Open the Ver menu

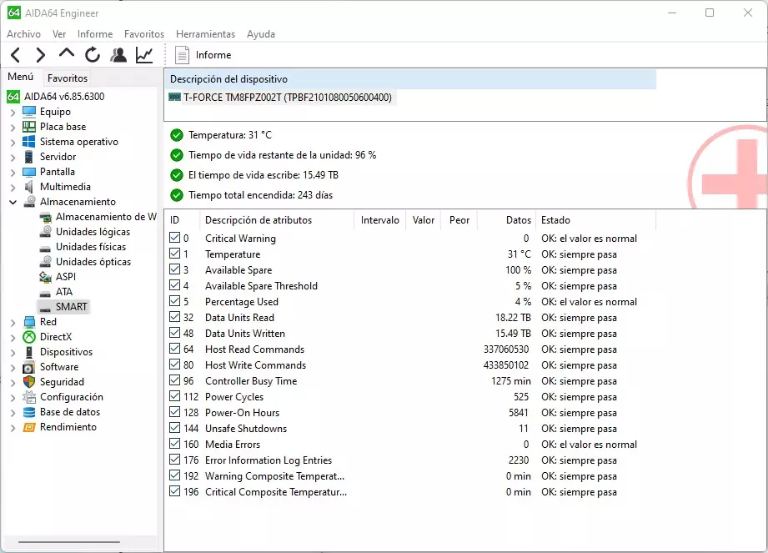[x=59, y=34]
